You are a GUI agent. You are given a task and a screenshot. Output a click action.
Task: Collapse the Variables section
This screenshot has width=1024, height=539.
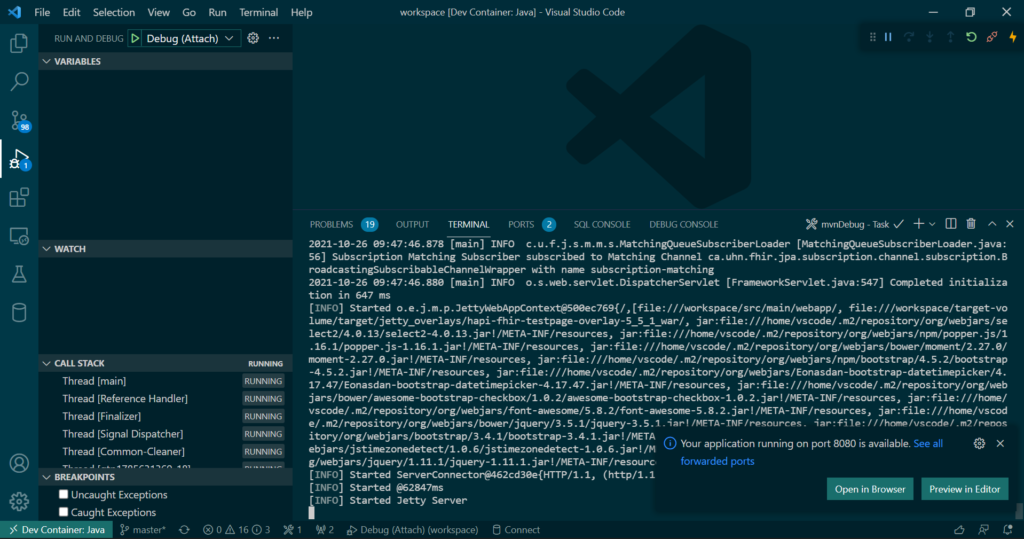coord(46,61)
